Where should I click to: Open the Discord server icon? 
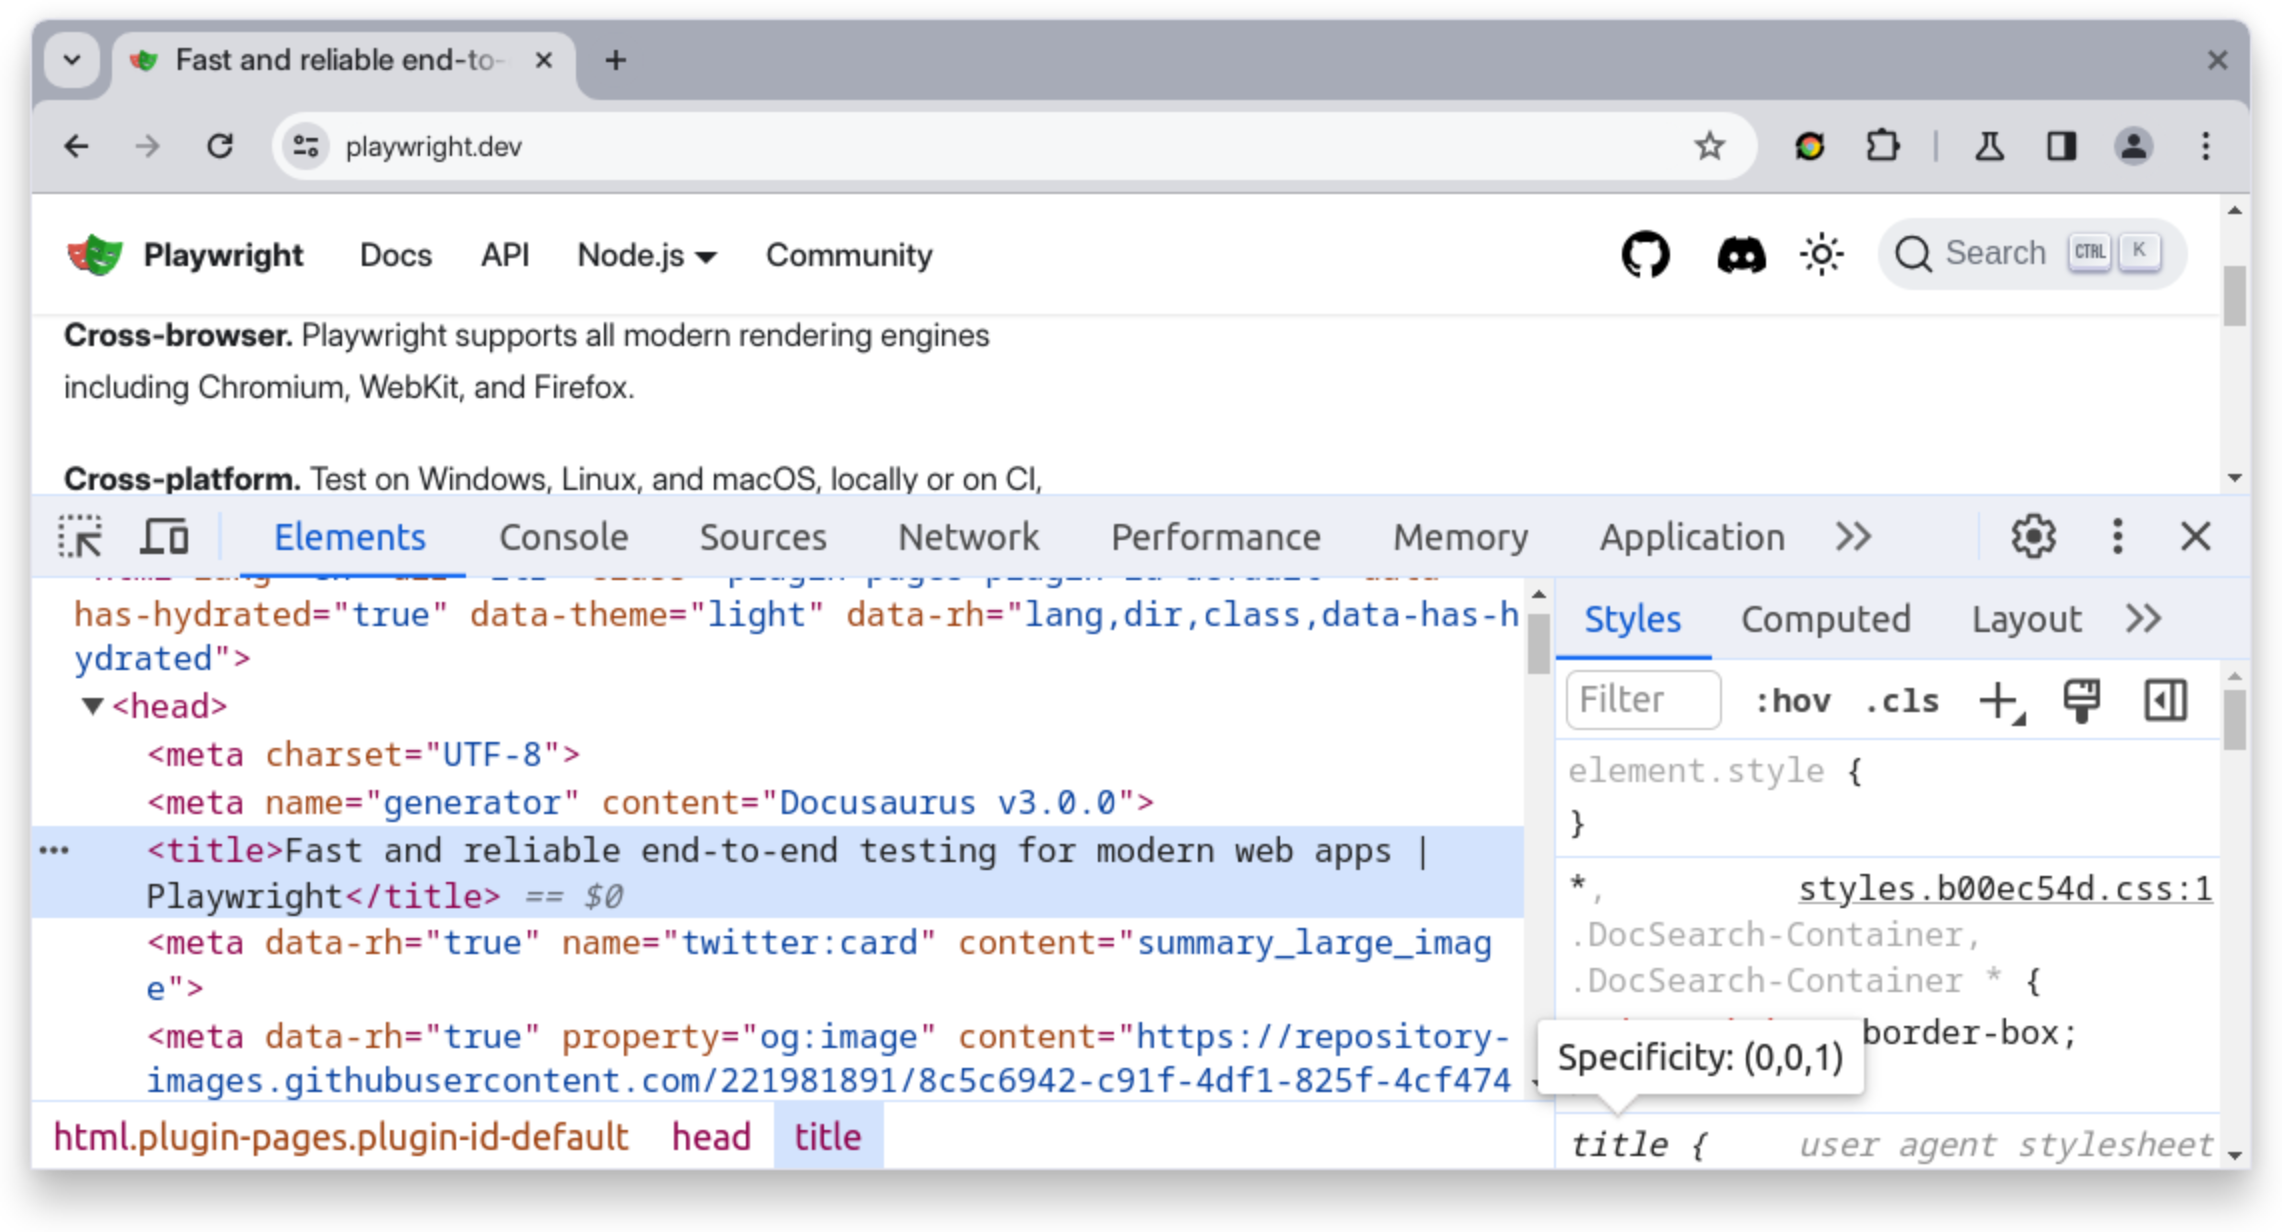[1741, 255]
